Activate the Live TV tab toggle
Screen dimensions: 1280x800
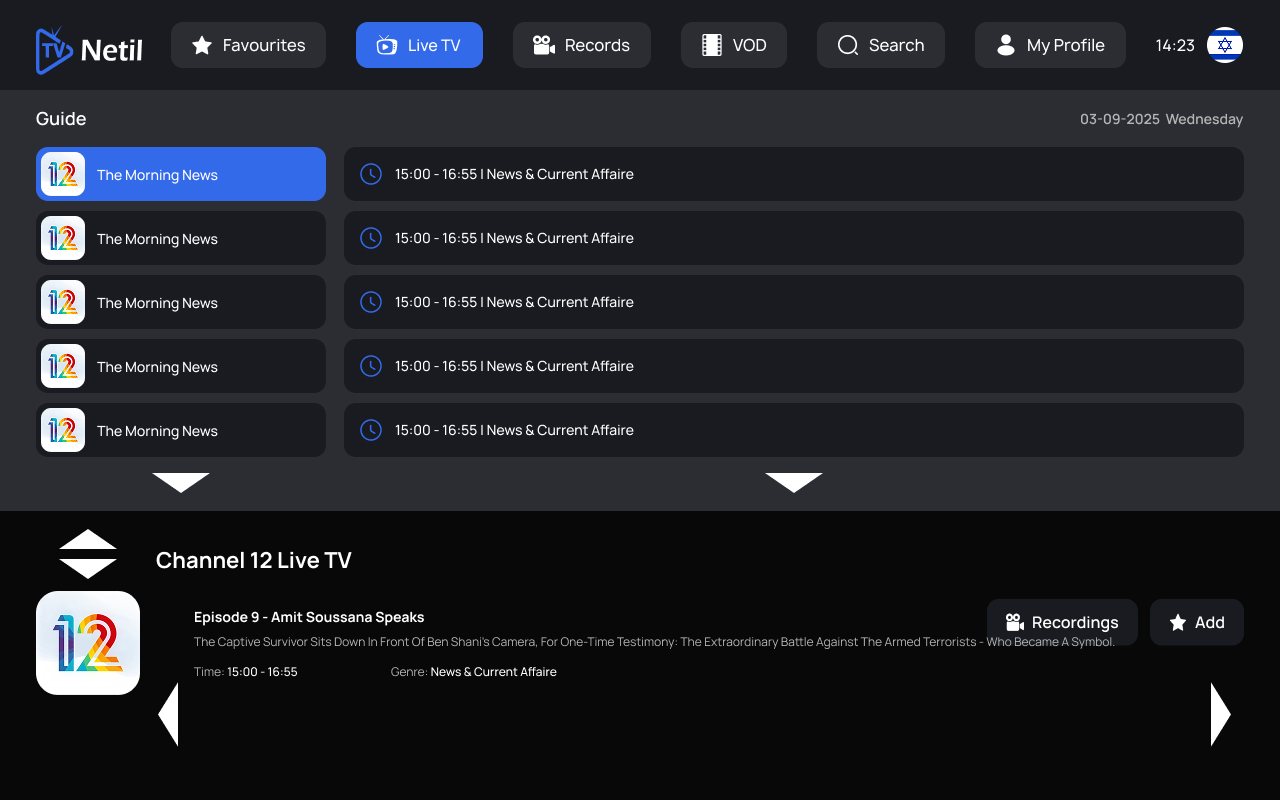[419, 45]
